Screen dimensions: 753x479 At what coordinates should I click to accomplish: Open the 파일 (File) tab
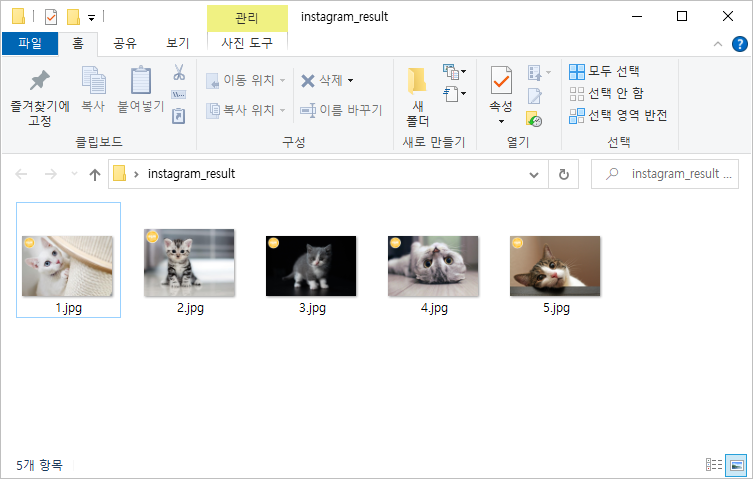click(x=30, y=44)
